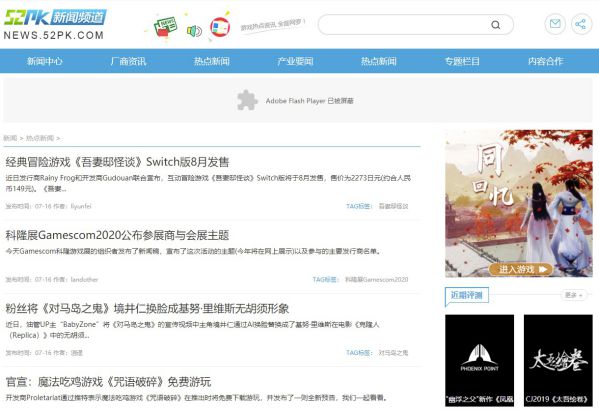Open the mail envelope icon
The image size is (599, 410).
click(x=555, y=24)
